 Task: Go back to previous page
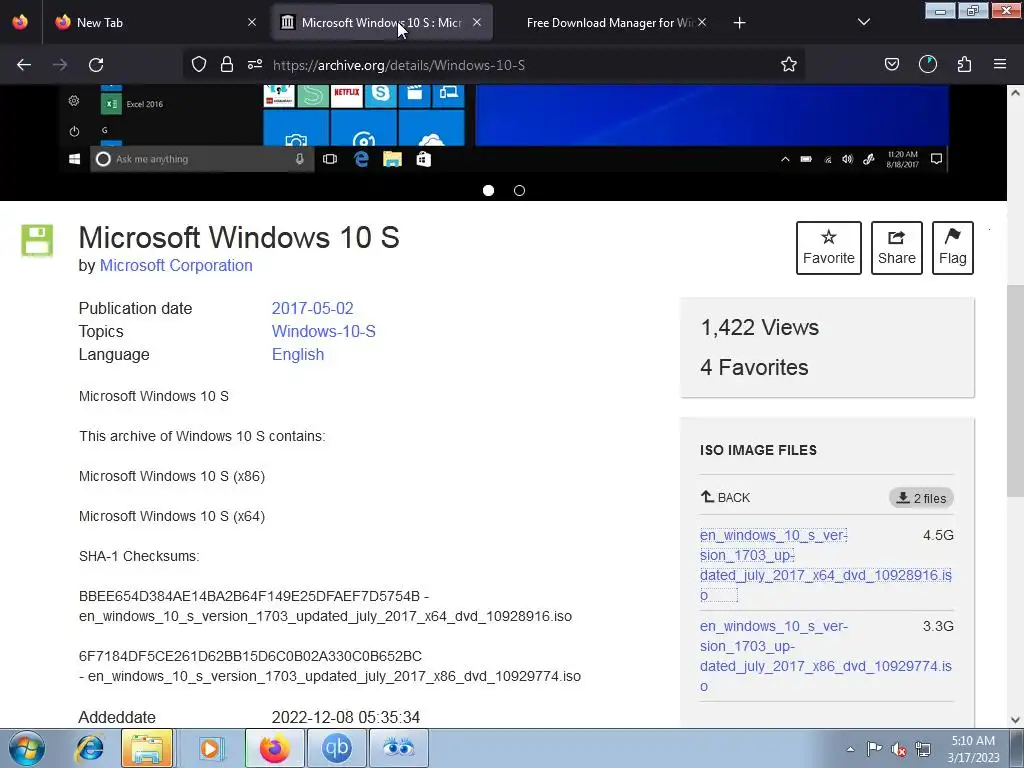(x=24, y=65)
